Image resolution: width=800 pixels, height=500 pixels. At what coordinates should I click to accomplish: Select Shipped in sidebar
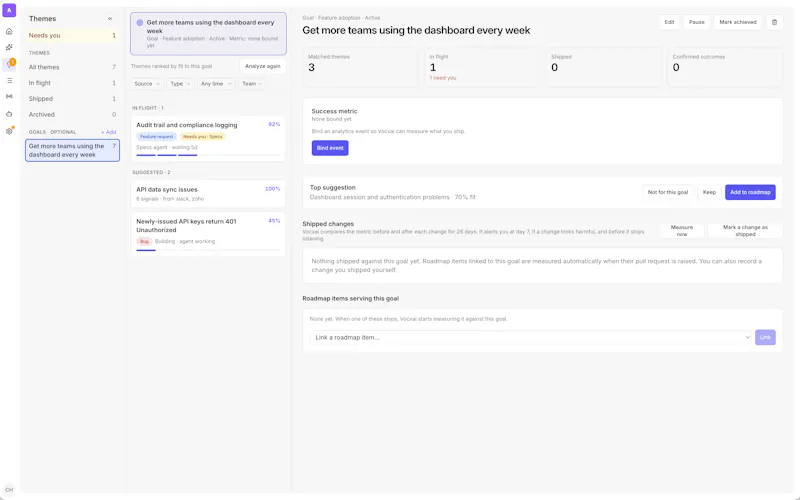click(72, 98)
